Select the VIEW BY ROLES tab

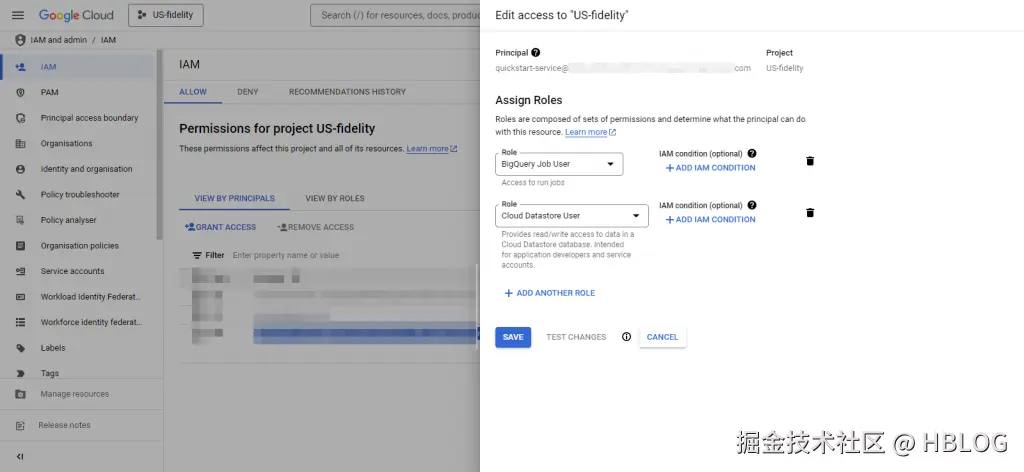pos(335,198)
